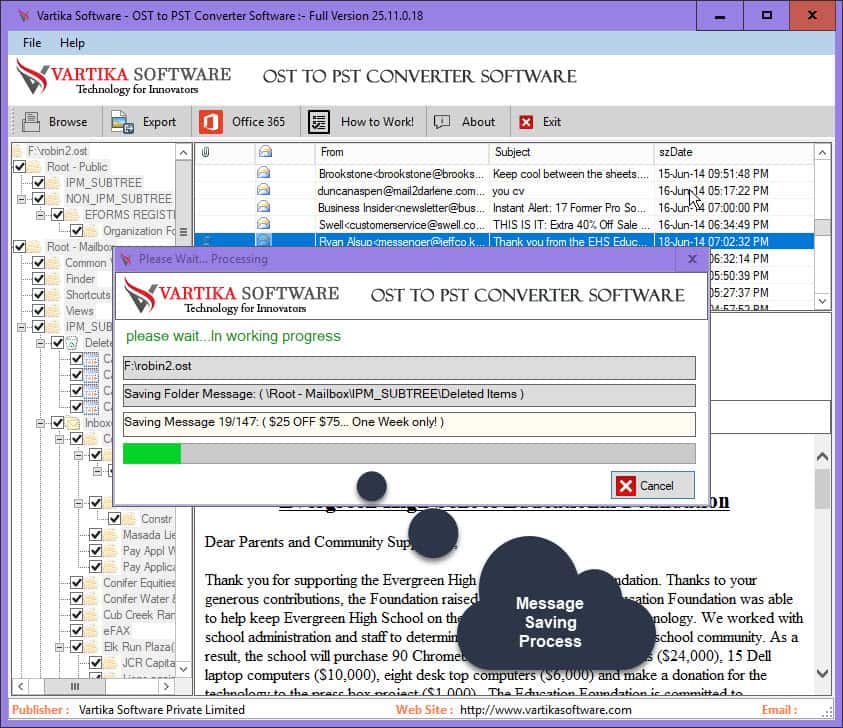Click the folder tree horizontal scrollbar thumb

coord(74,686)
